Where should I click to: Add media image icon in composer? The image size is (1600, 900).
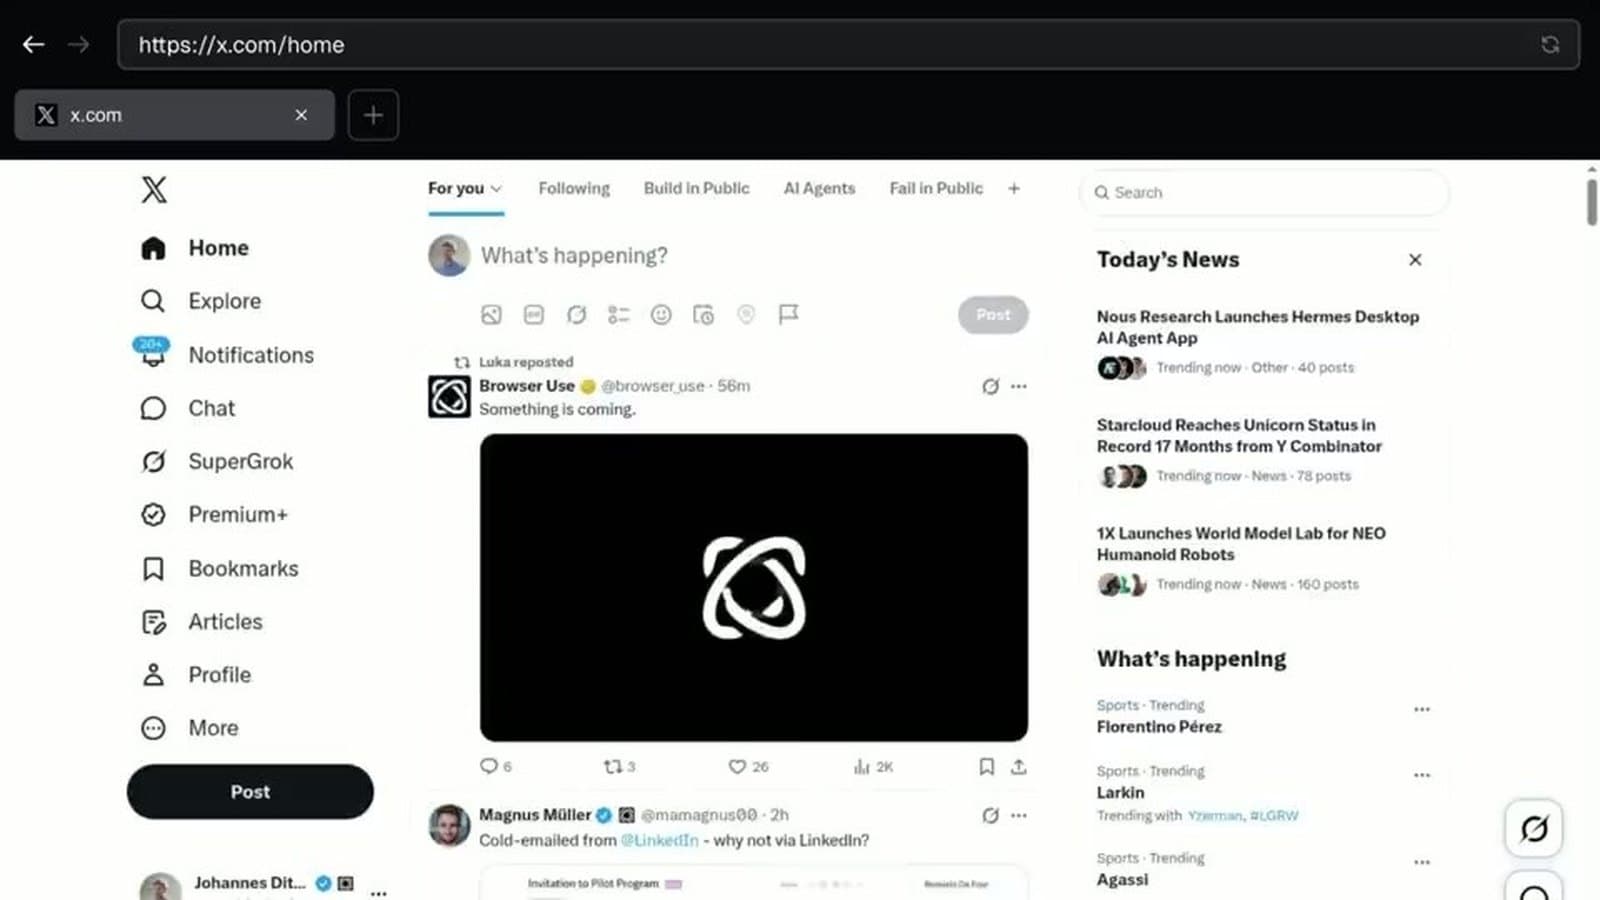coord(491,314)
